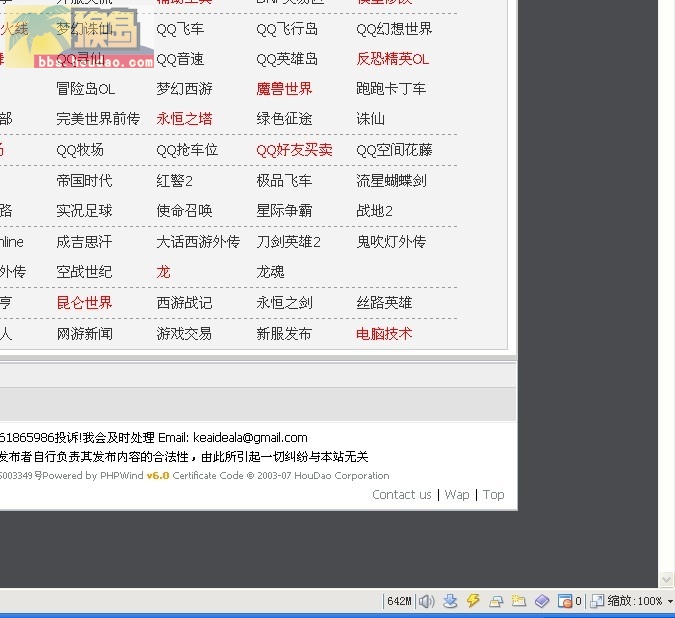Open the 大话西游外传 forum link
This screenshot has width=675, height=618.
(198, 241)
